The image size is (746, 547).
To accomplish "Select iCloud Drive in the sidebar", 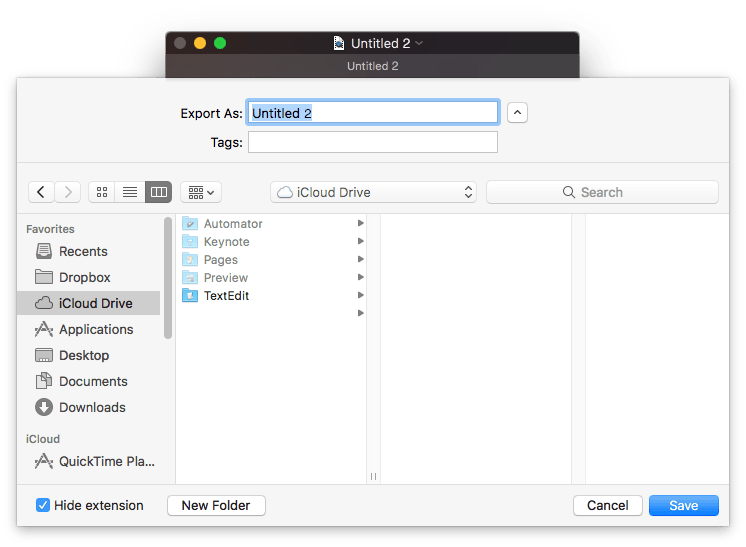I will [88, 303].
